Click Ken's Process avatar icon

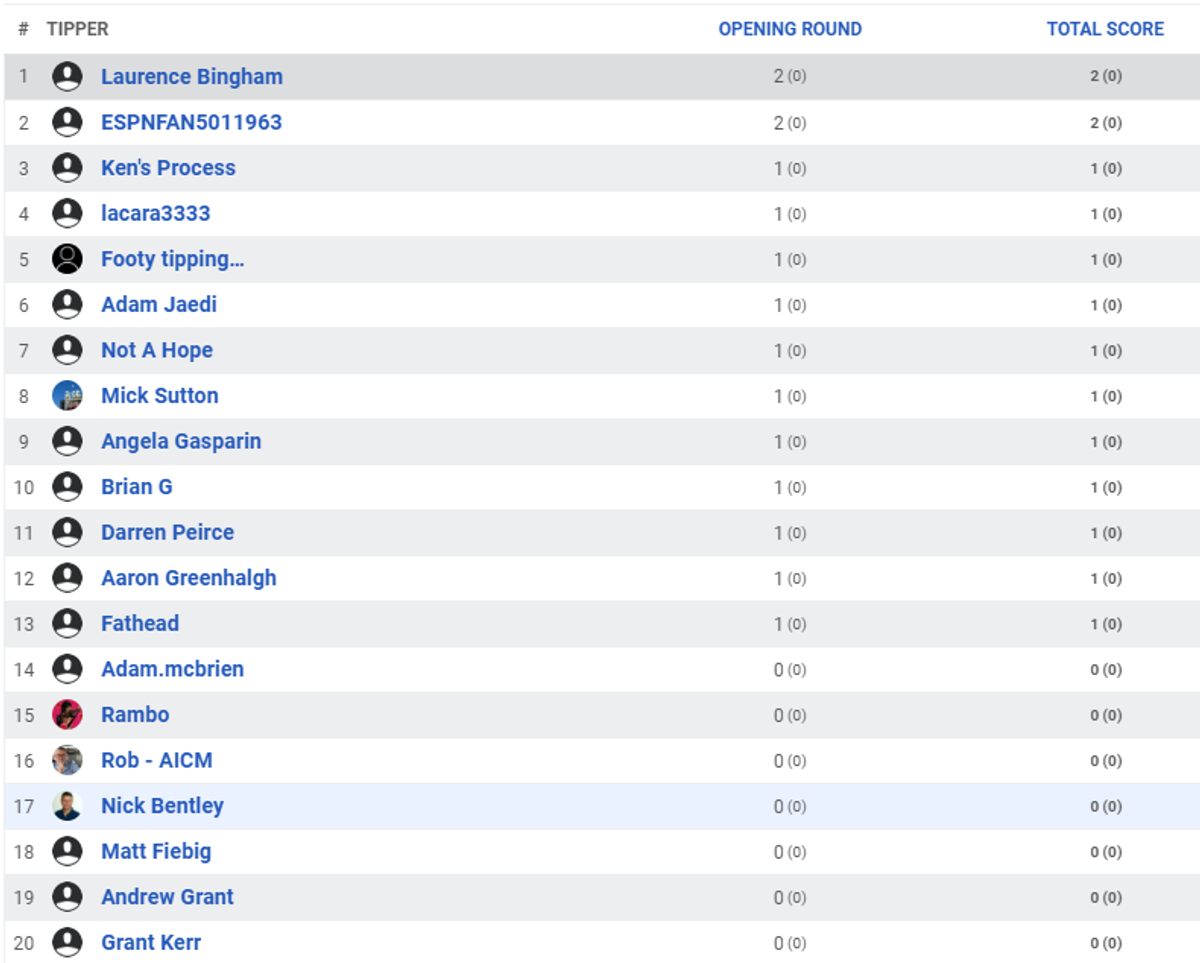[x=67, y=168]
